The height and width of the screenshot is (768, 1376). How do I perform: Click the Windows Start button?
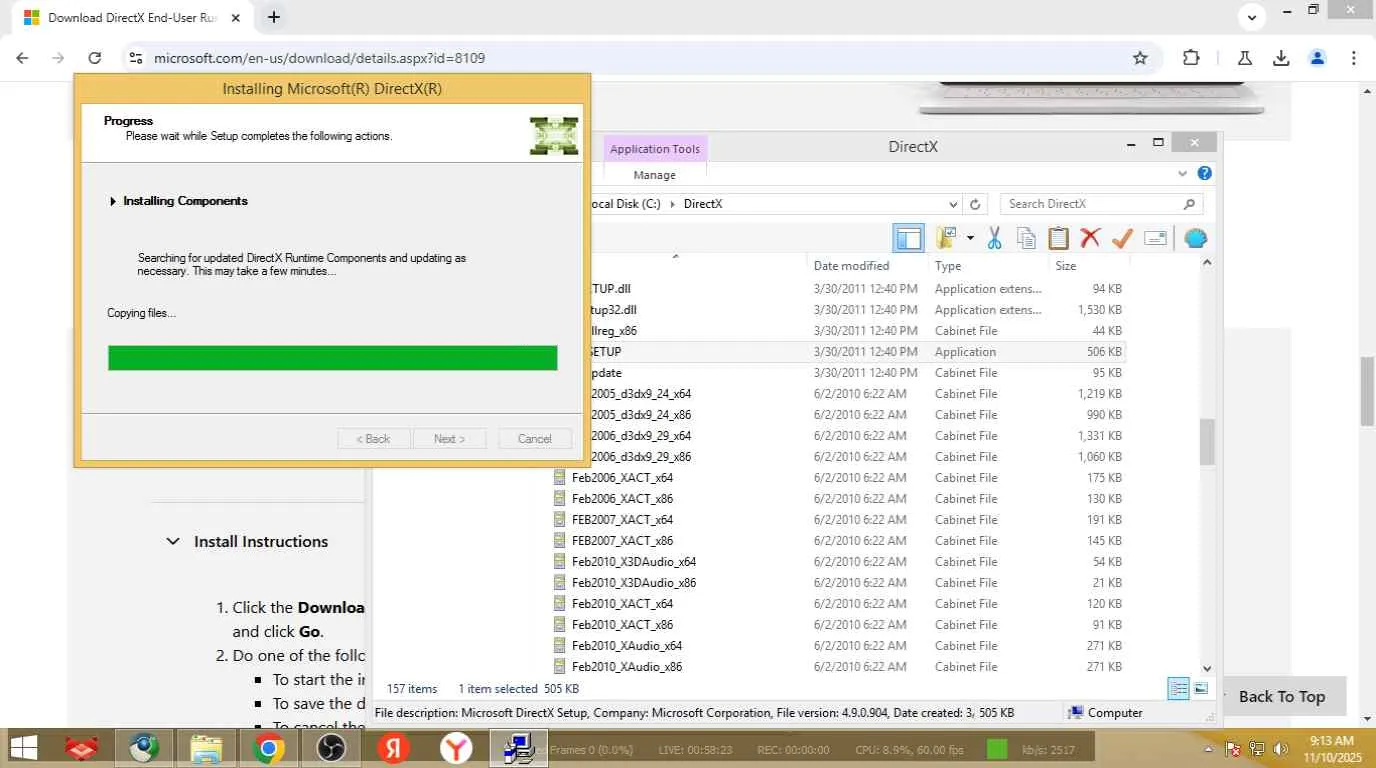(23, 748)
